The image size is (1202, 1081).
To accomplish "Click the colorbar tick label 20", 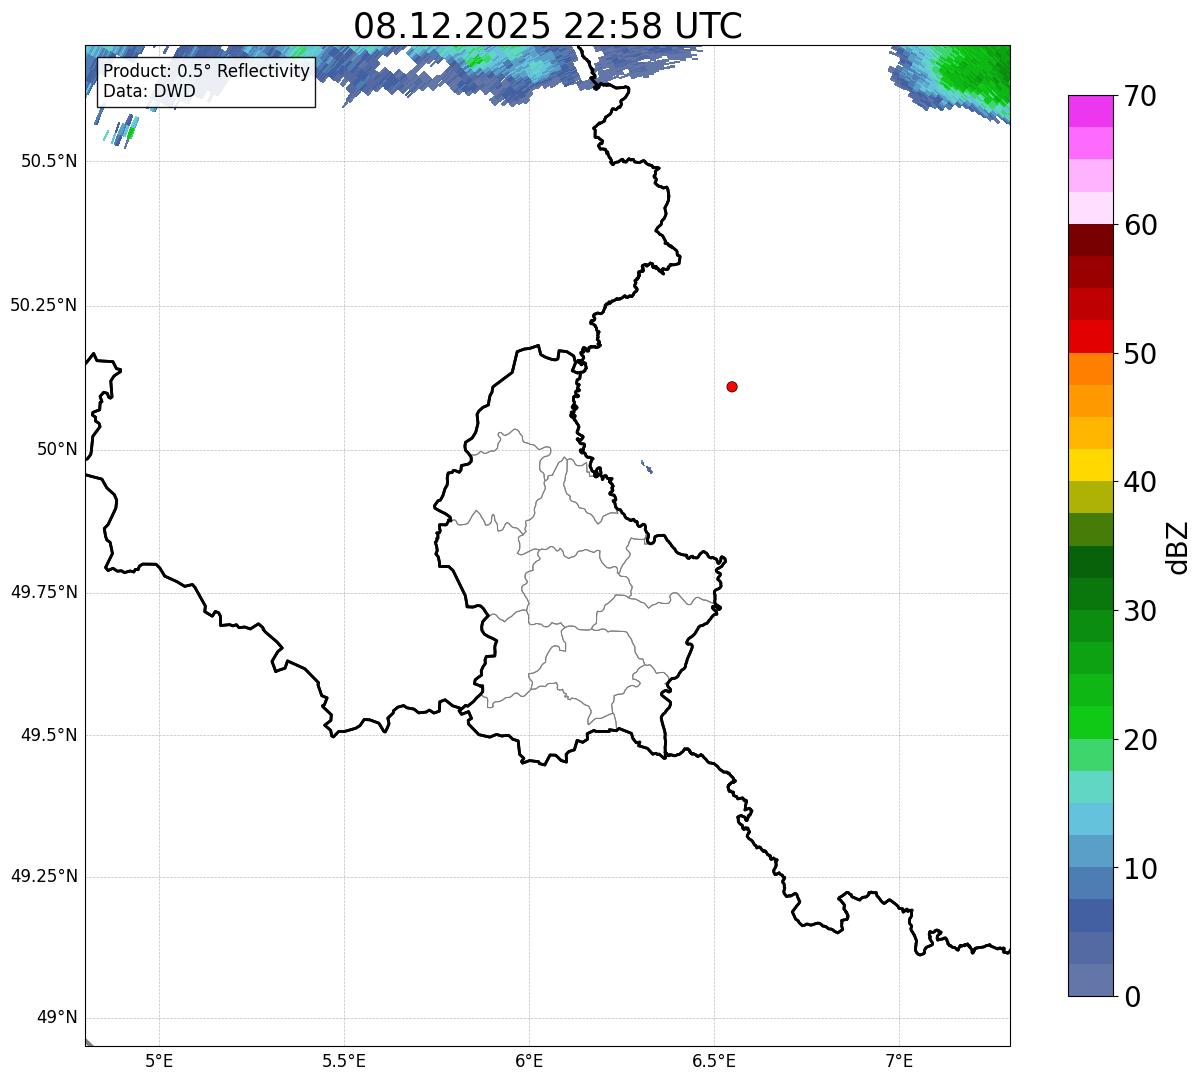I will tap(1140, 740).
